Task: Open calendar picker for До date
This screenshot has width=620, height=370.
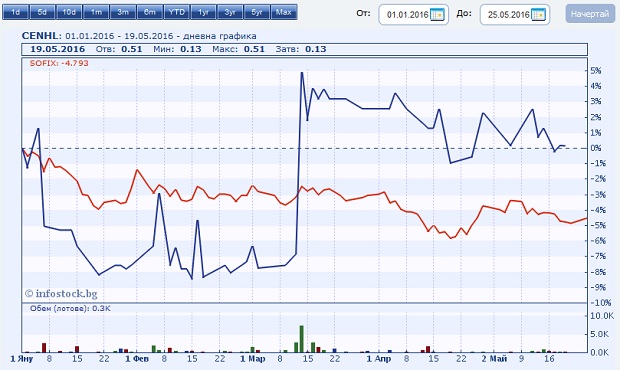Action: pyautogui.click(x=539, y=15)
